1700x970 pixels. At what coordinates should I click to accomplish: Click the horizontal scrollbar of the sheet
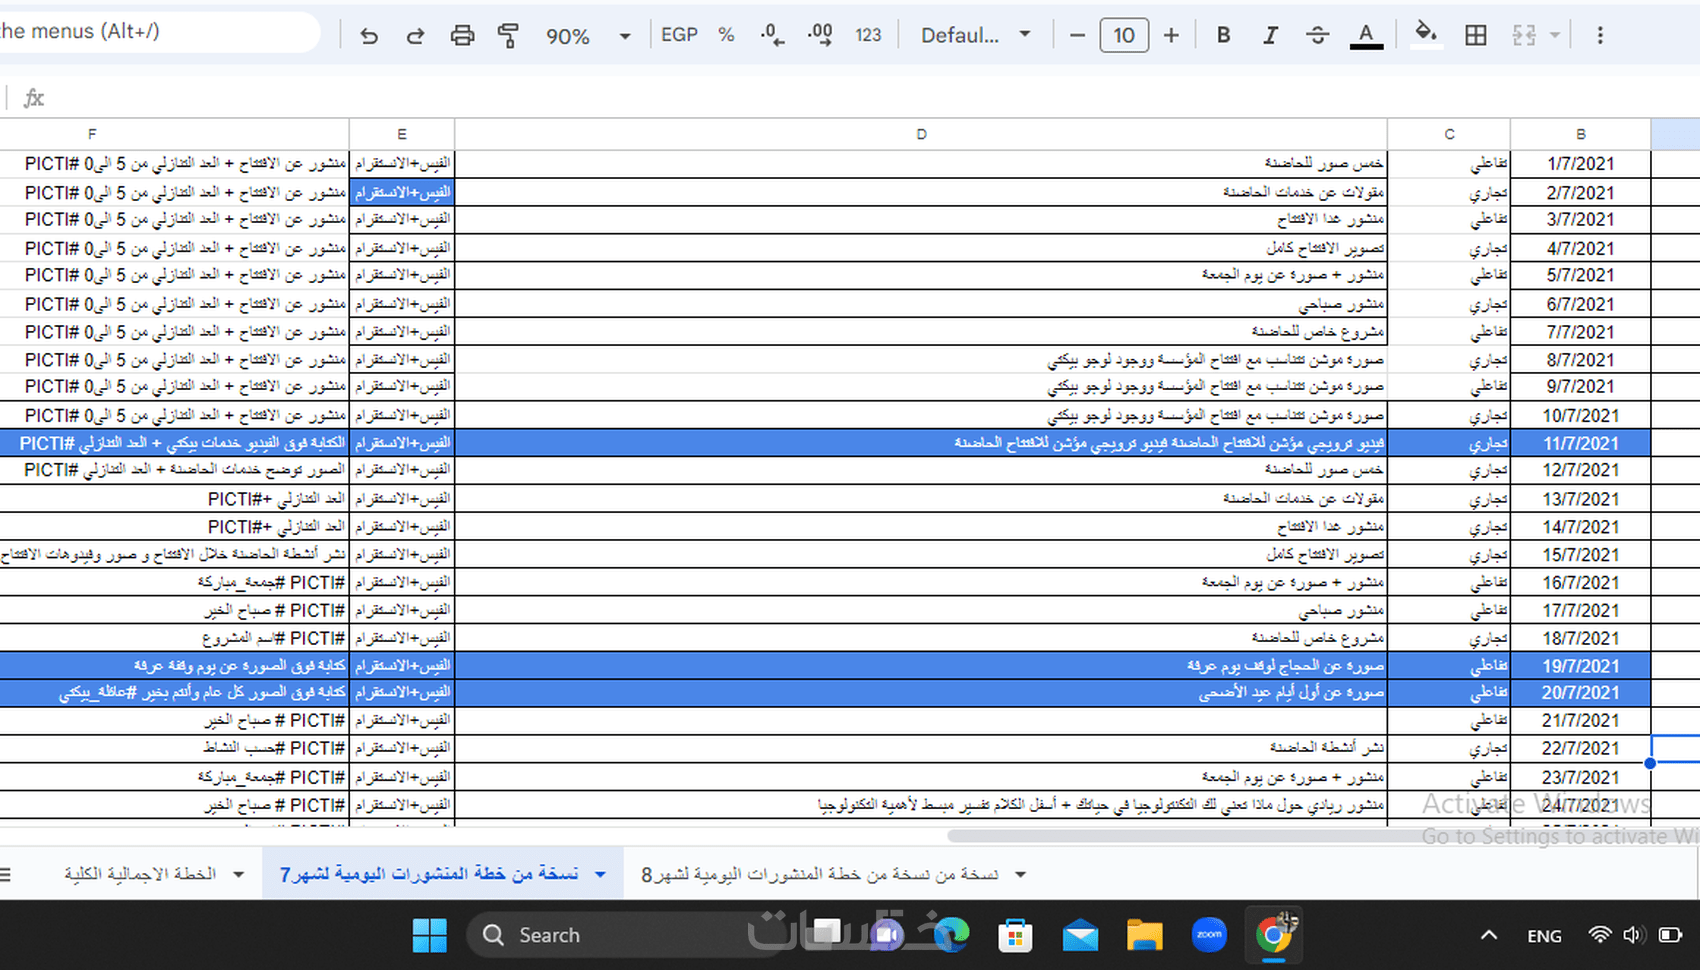(1320, 836)
